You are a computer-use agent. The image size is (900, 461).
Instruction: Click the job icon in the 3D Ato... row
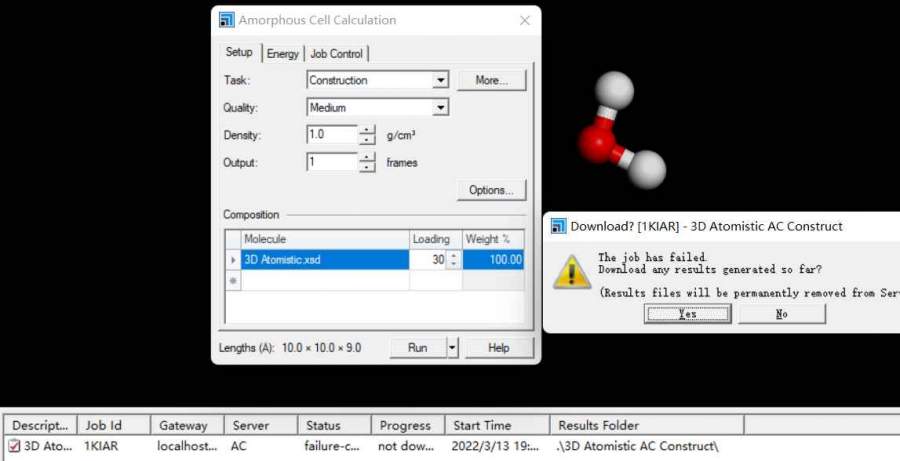[14, 446]
